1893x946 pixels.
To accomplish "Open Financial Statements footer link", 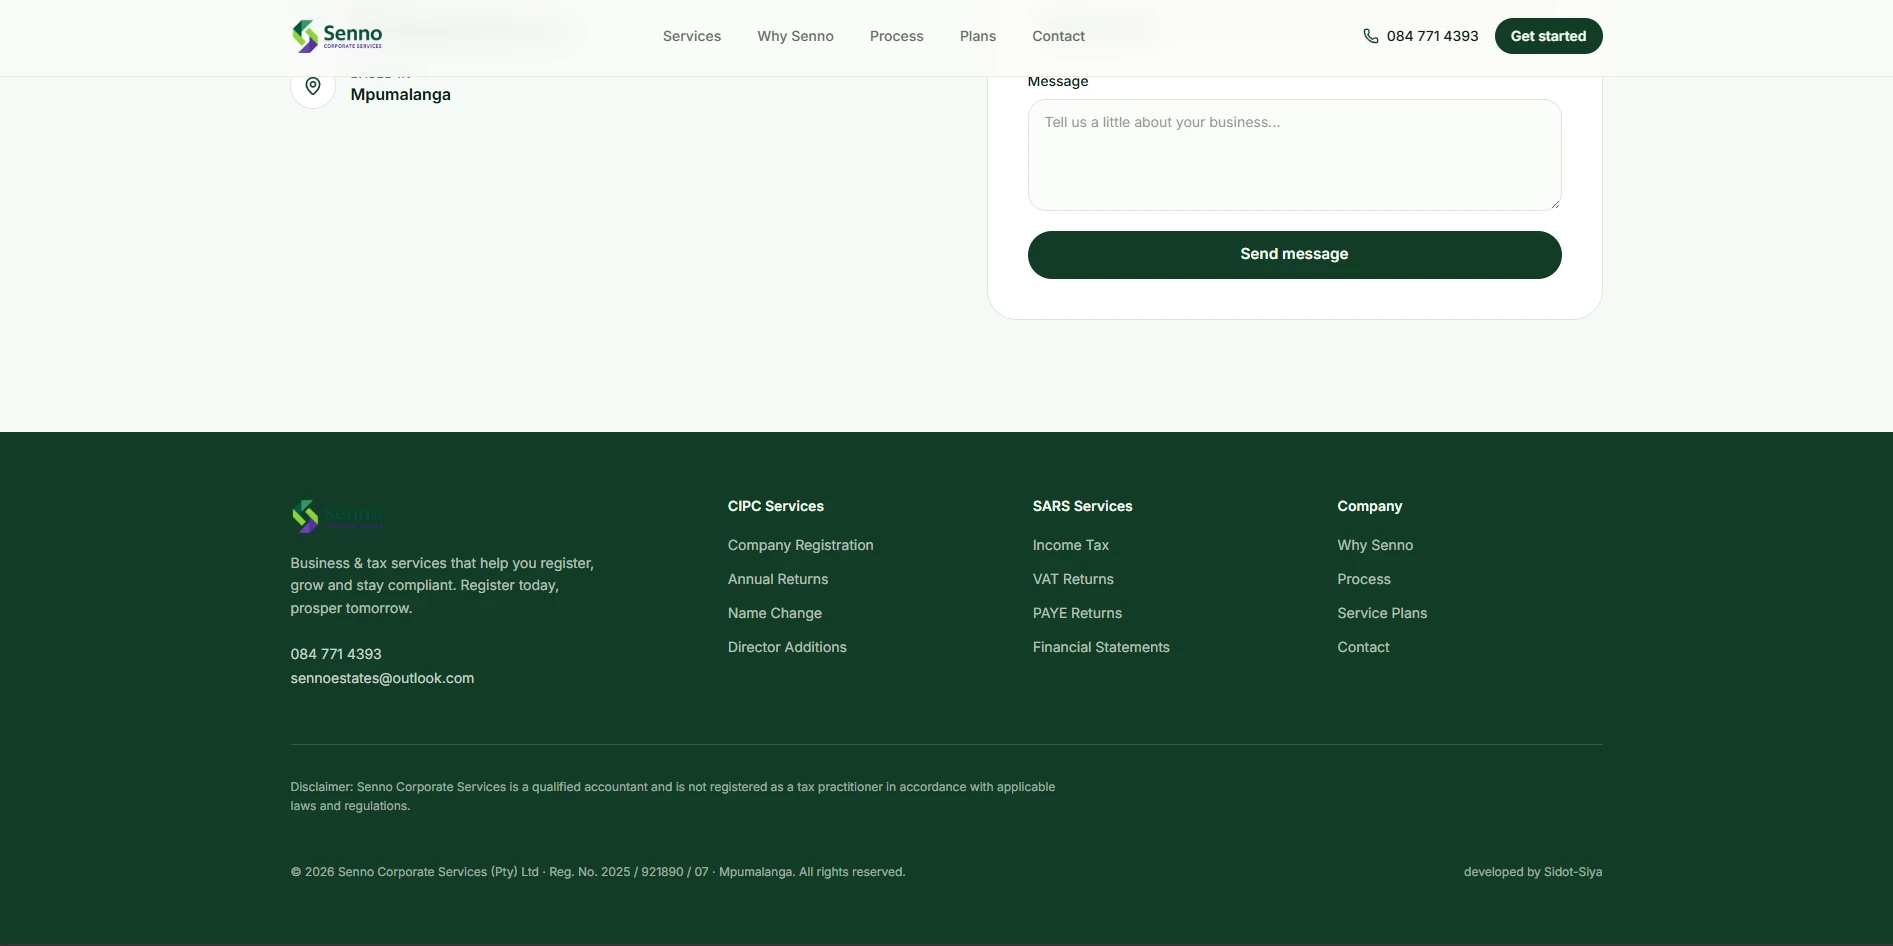I will [x=1101, y=647].
